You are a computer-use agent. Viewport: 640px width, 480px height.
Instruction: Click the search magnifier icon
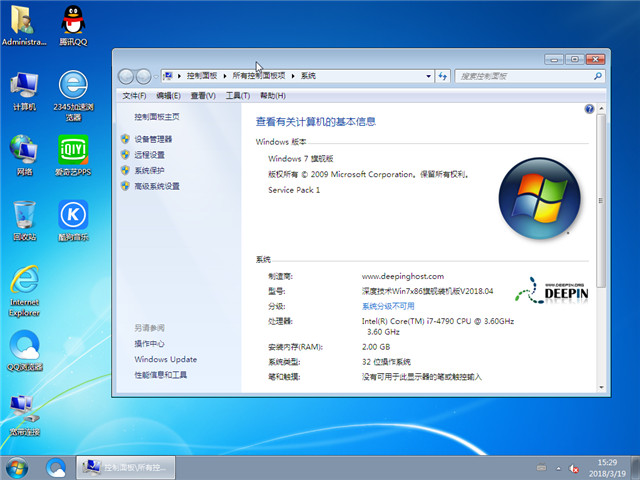598,76
